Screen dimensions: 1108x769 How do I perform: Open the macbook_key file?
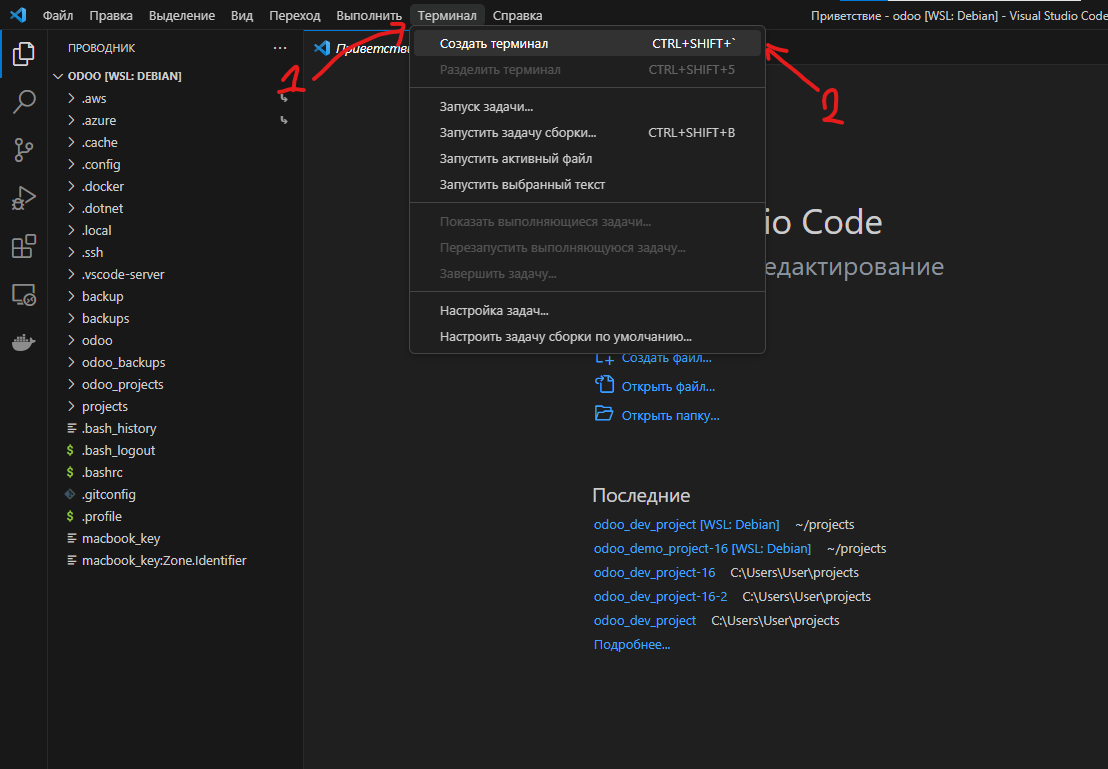(x=121, y=538)
